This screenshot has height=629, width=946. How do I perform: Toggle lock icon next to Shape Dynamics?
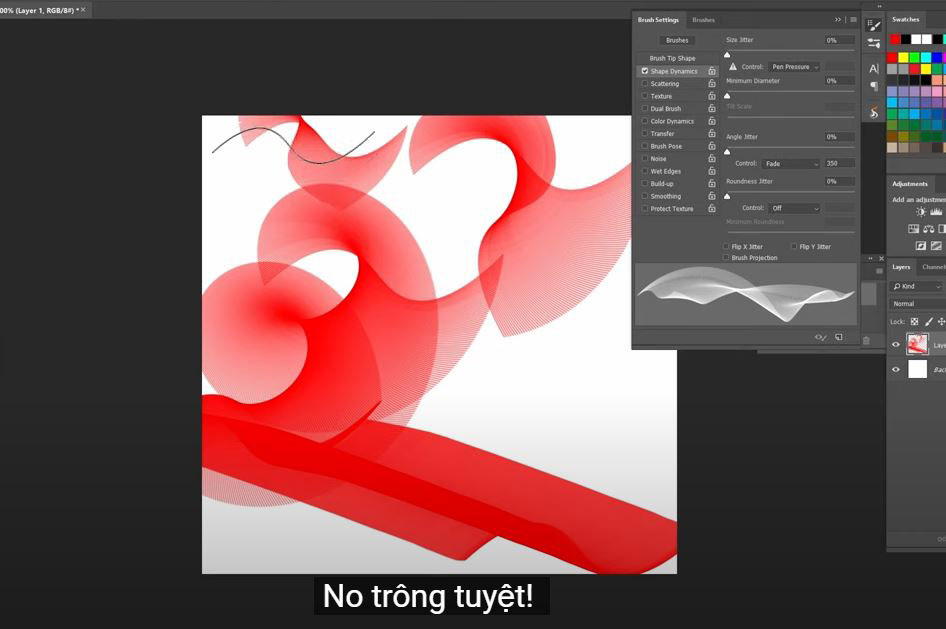tap(712, 71)
